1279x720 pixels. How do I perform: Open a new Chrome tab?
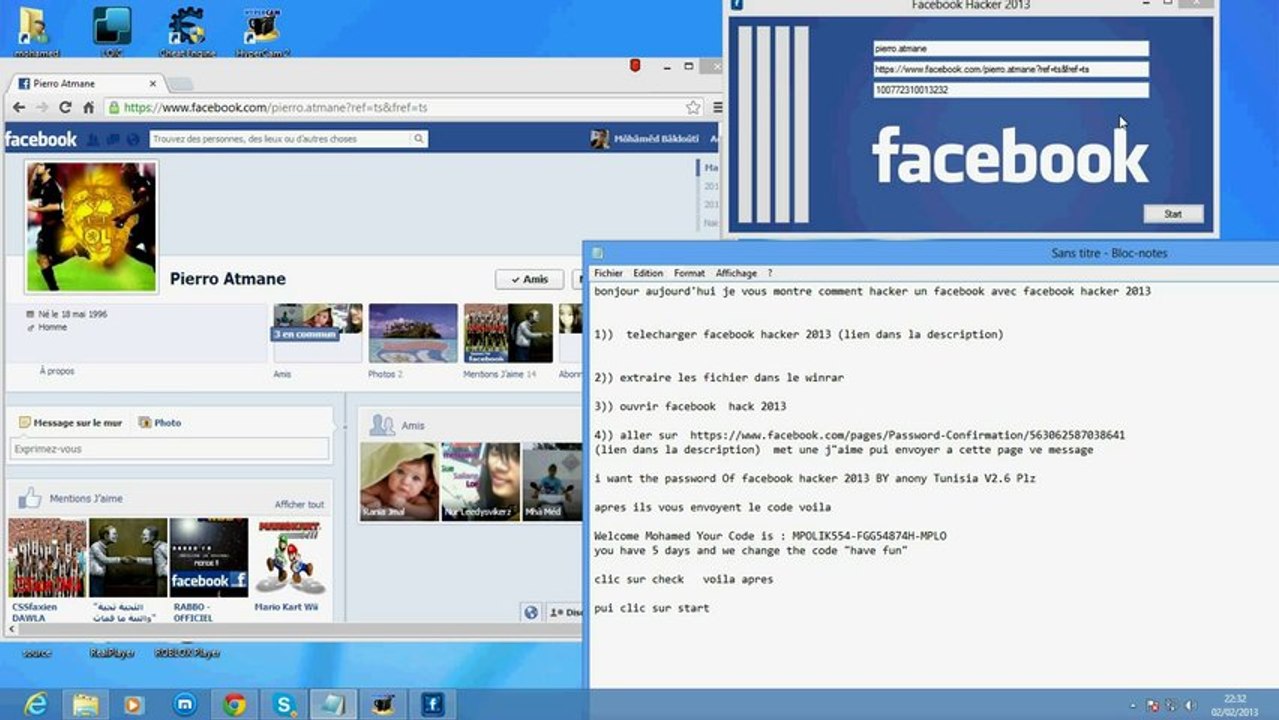(179, 84)
